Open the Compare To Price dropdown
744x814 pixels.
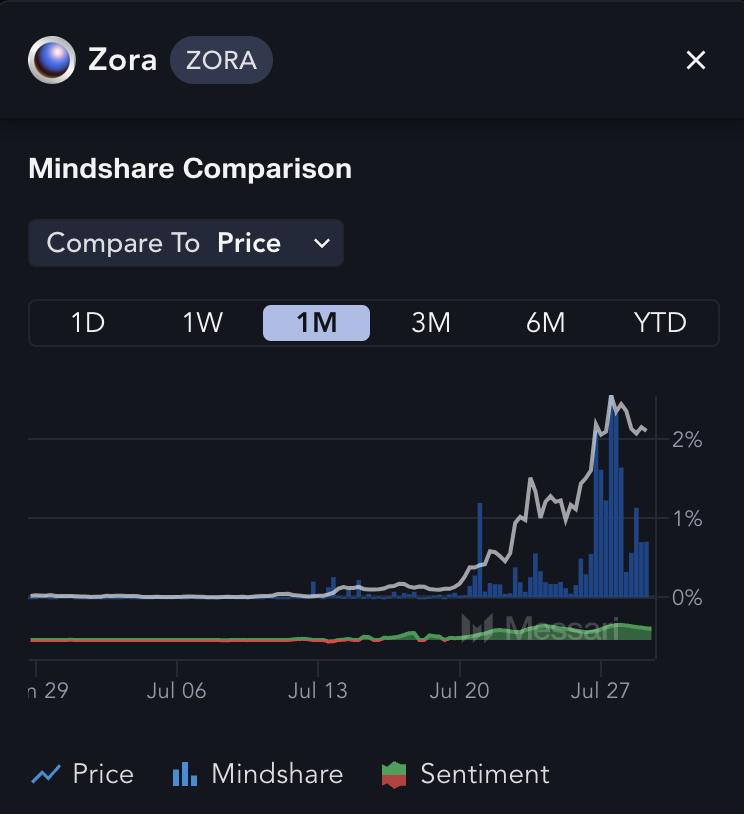(x=186, y=243)
